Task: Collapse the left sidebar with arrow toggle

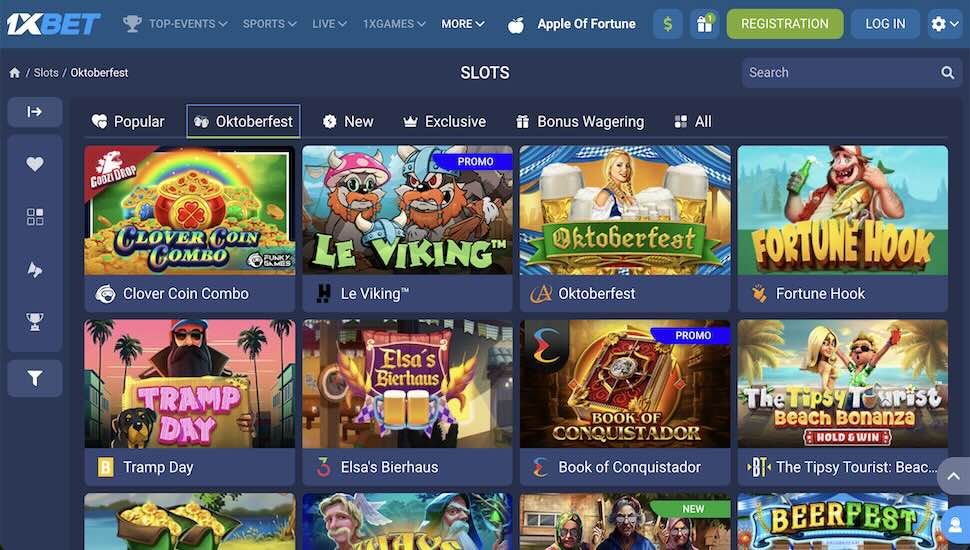Action: pyautogui.click(x=35, y=112)
